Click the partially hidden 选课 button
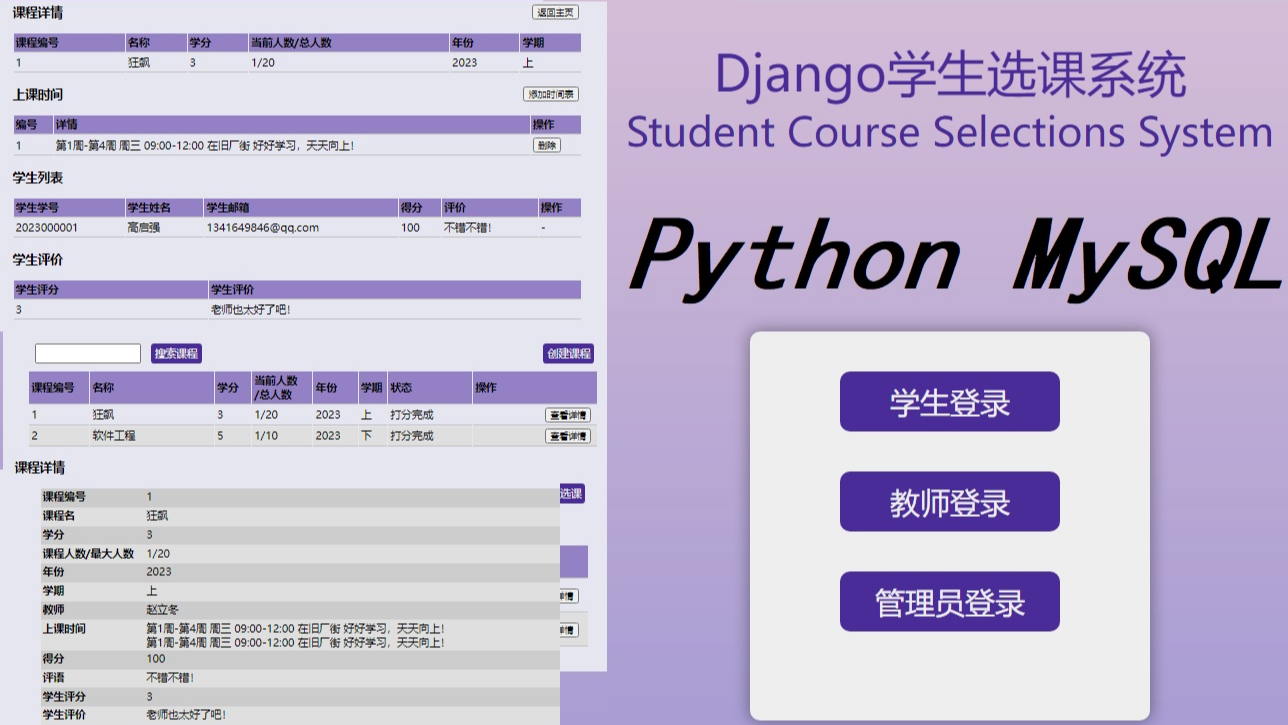This screenshot has width=1288, height=725. coord(571,494)
